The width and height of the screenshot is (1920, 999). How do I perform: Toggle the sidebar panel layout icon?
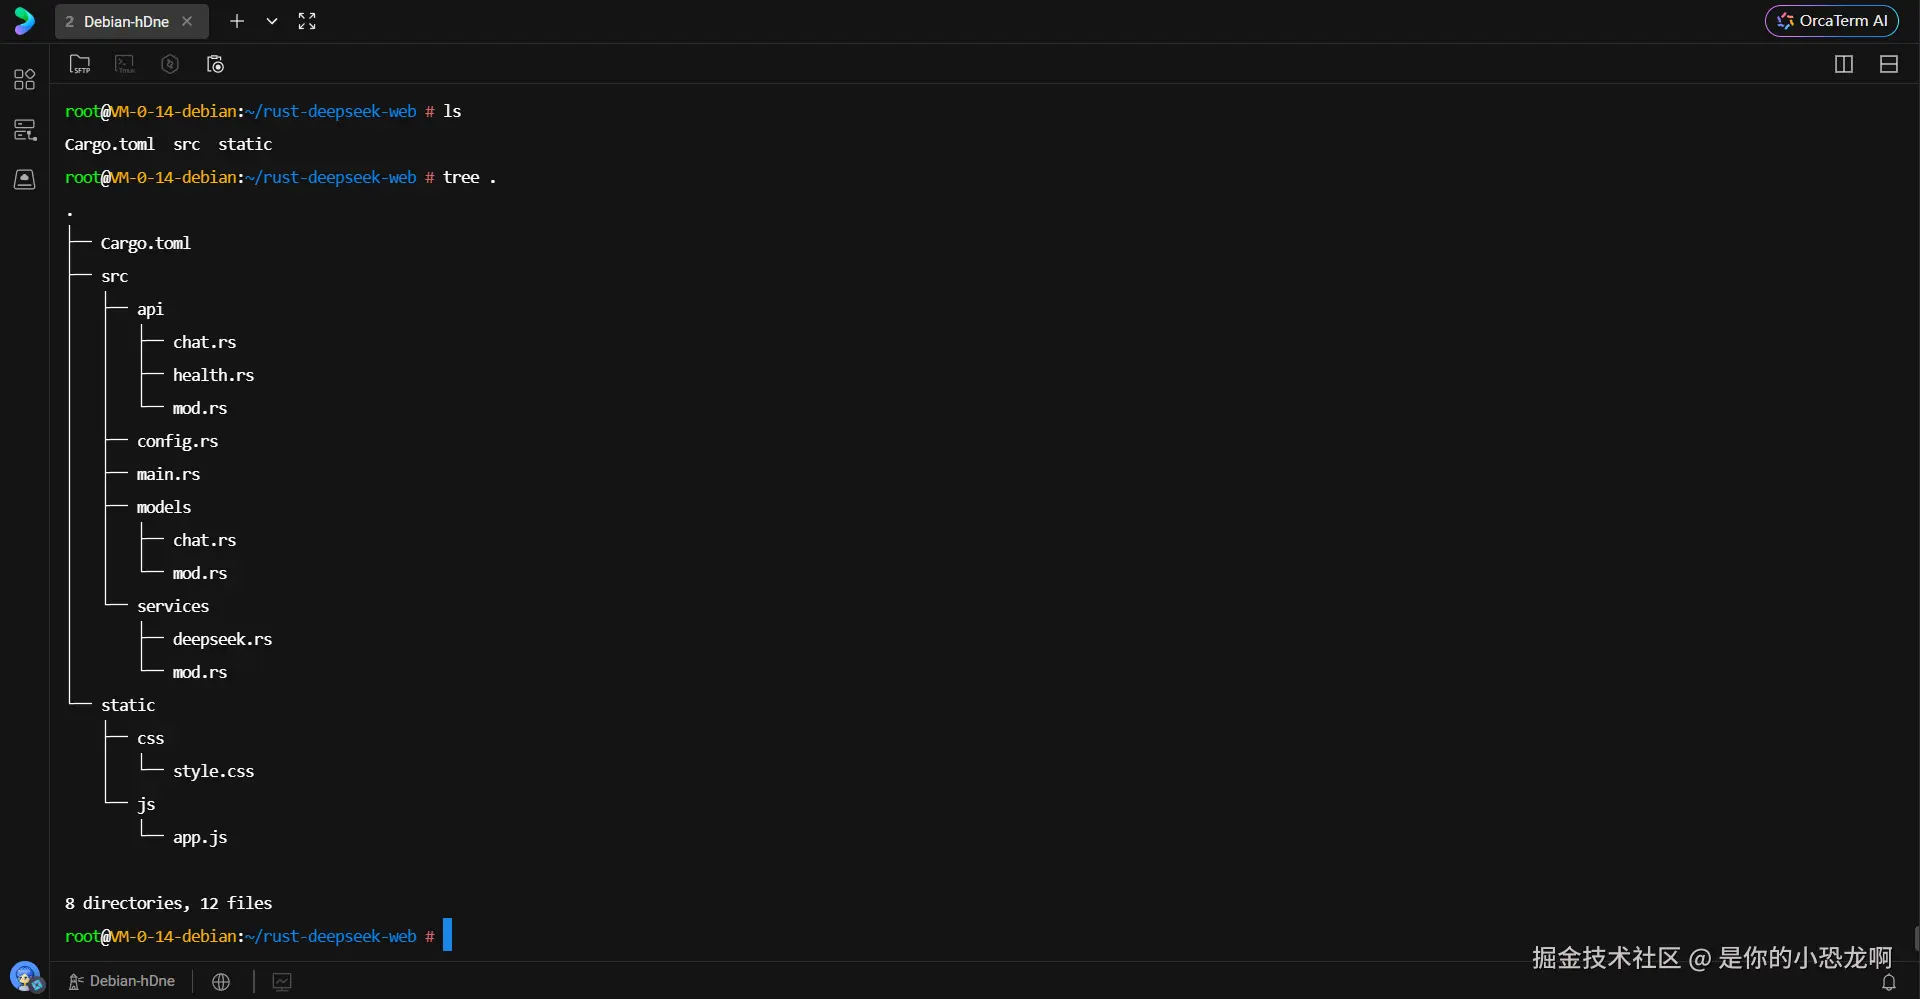pos(1889,64)
